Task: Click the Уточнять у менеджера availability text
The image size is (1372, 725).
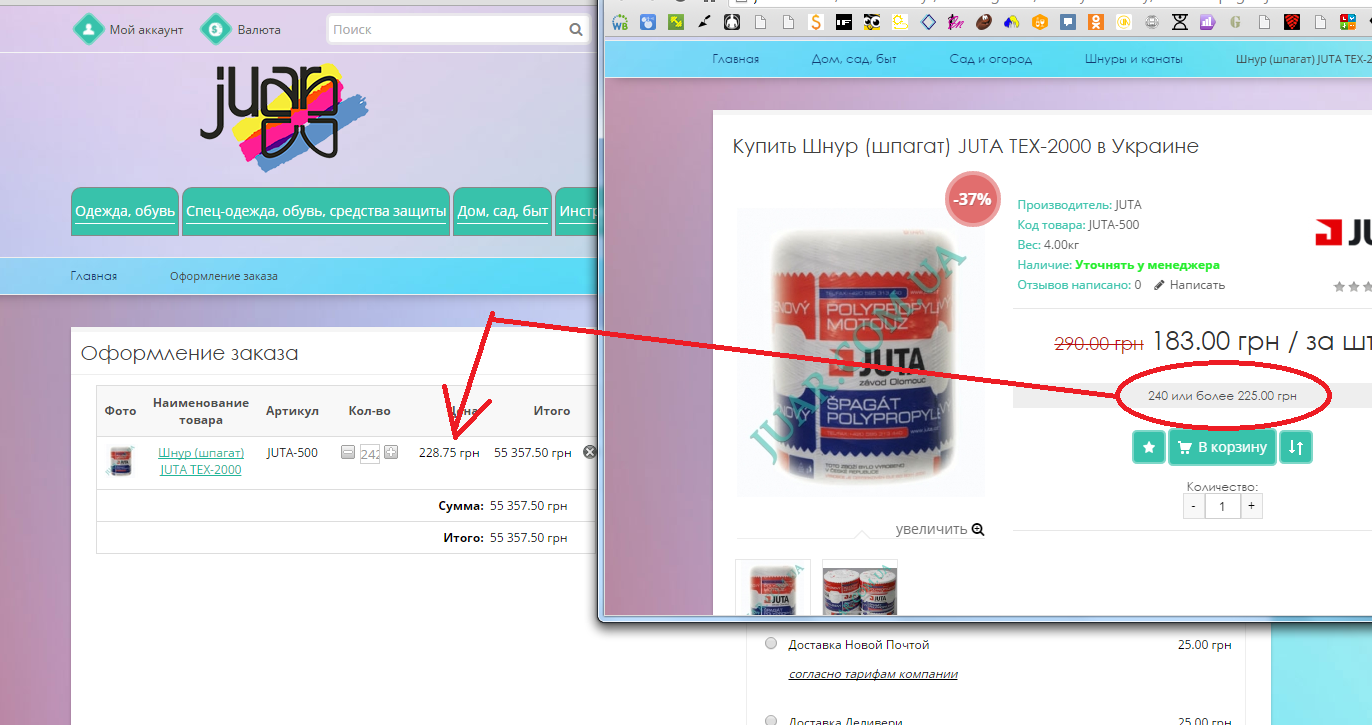Action: [x=1147, y=265]
